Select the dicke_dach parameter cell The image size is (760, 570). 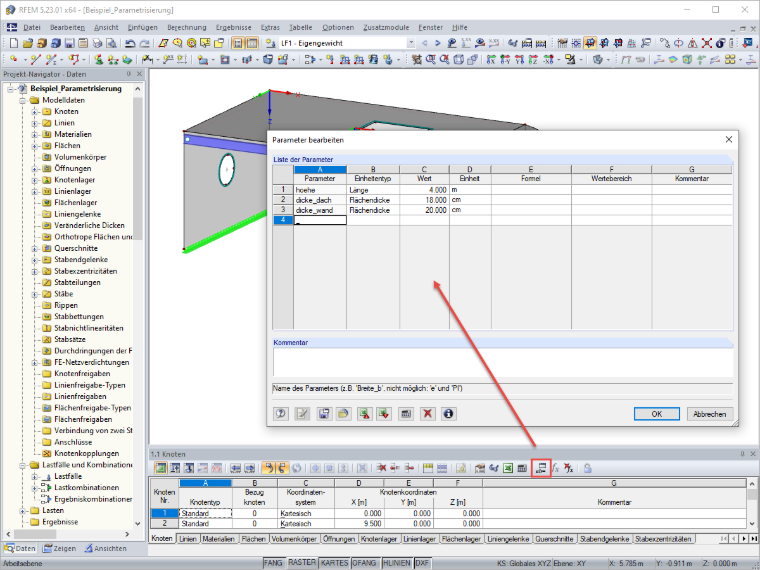coord(320,200)
